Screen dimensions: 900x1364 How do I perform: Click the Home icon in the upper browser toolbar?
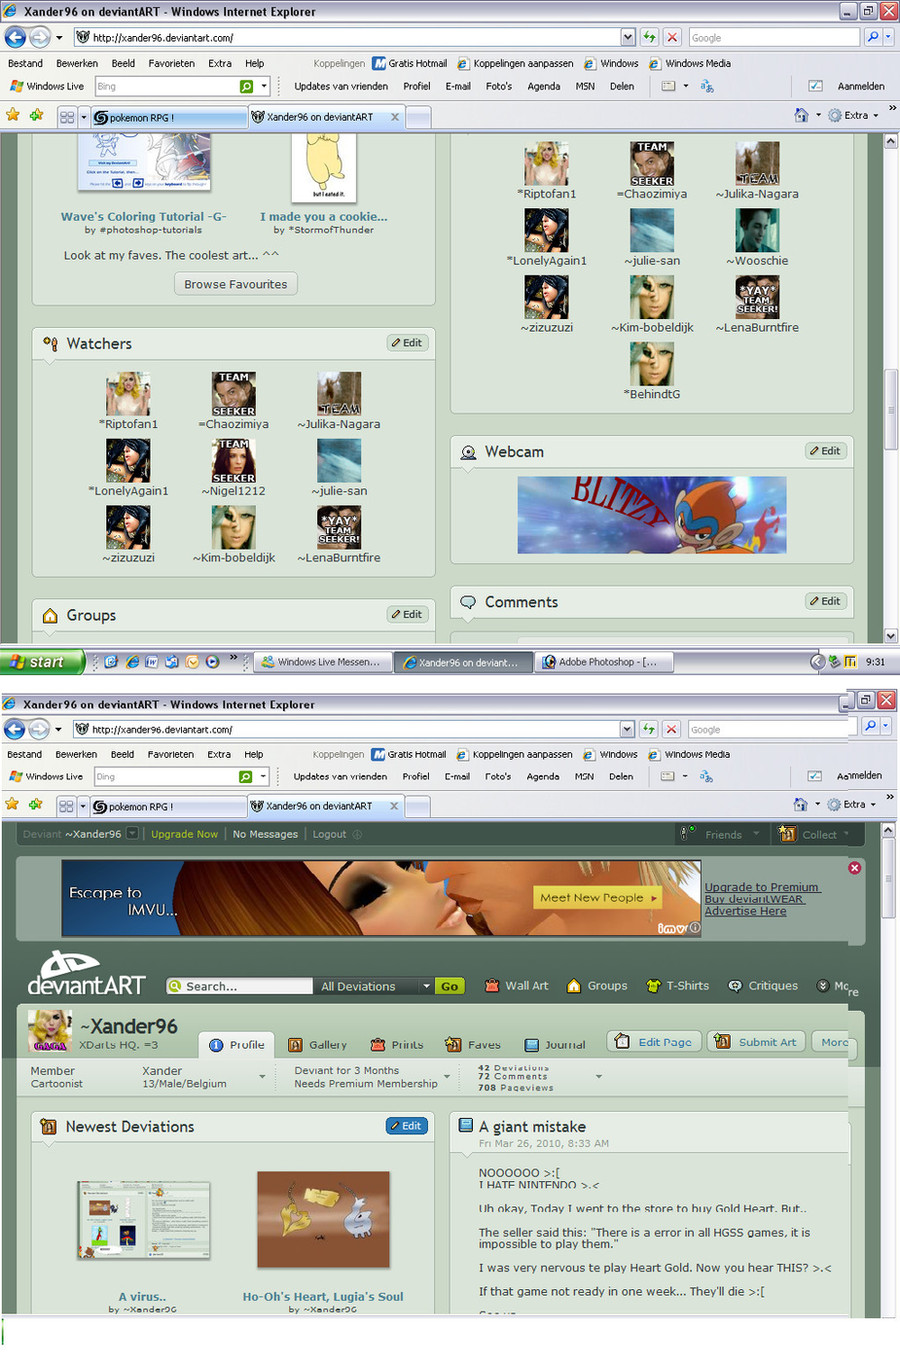pyautogui.click(x=801, y=115)
